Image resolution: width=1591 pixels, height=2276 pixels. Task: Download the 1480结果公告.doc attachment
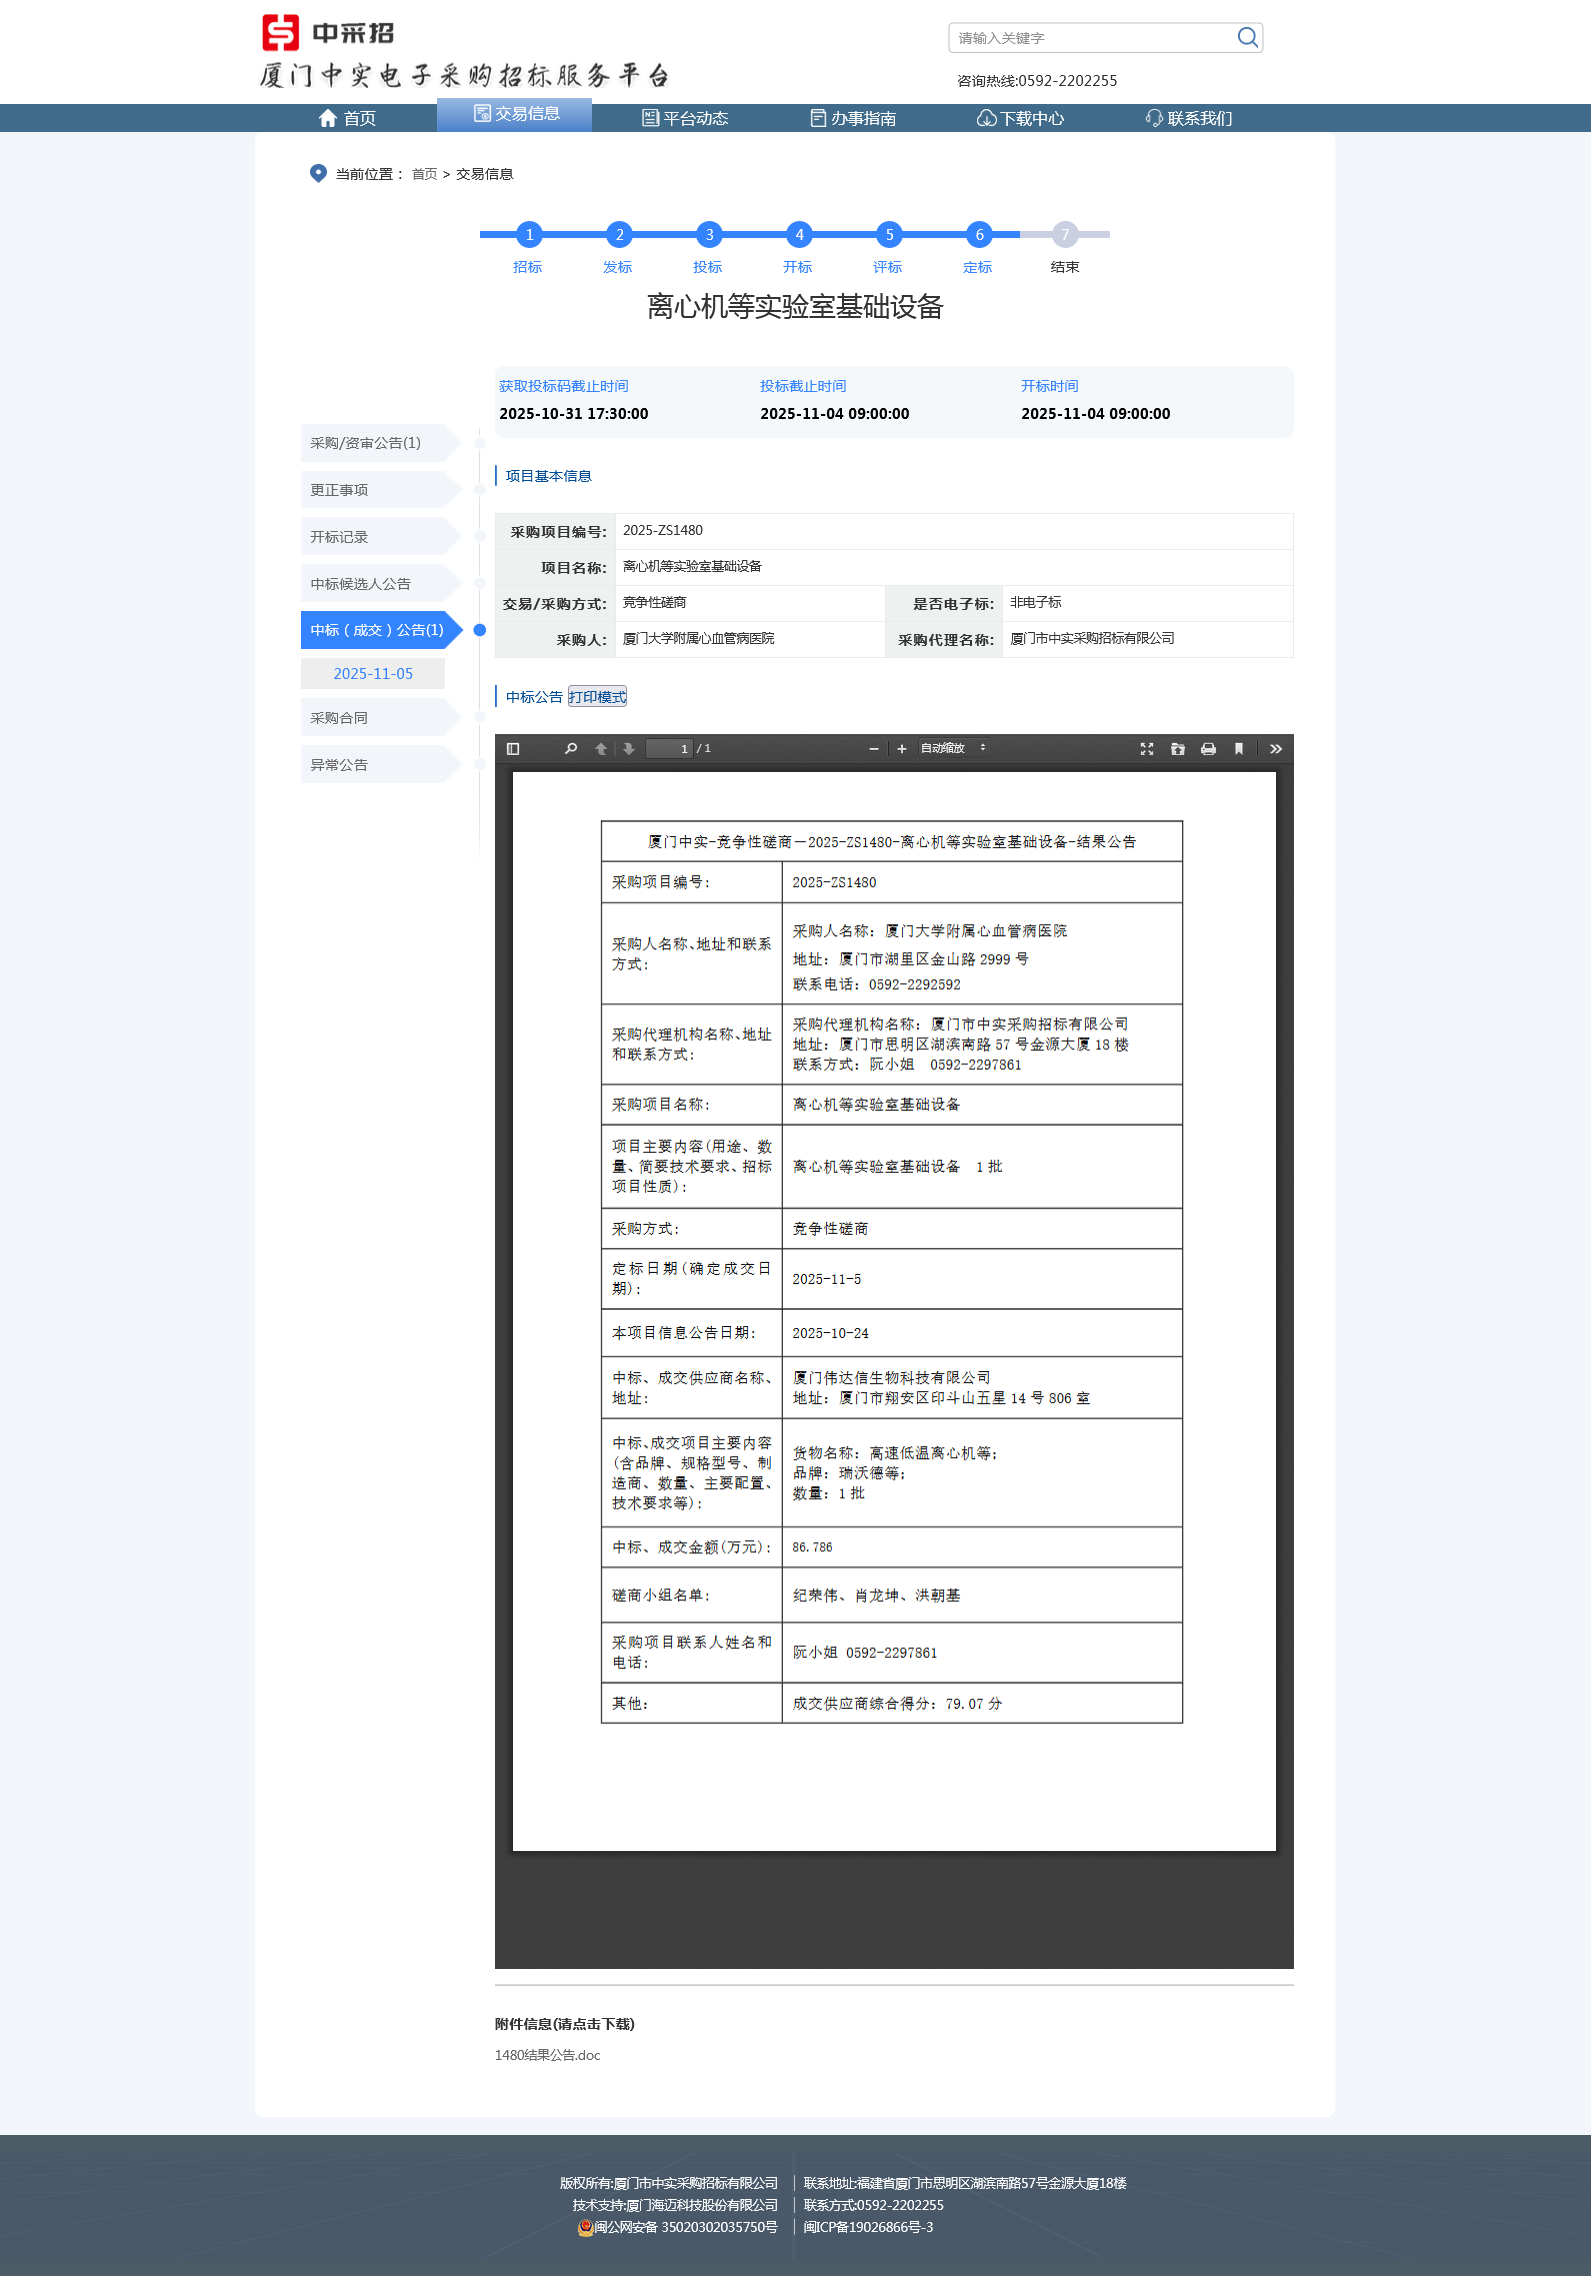coord(547,2055)
